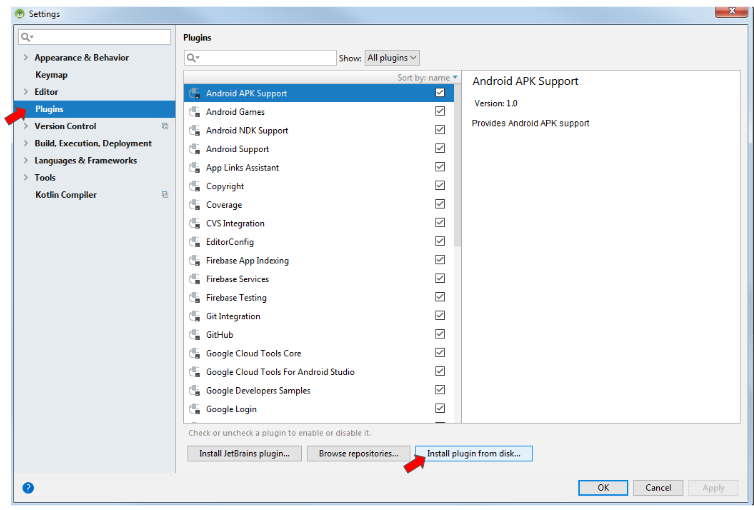The width and height of the screenshot is (754, 510).
Task: Focus the settings search field
Action: coord(94,37)
